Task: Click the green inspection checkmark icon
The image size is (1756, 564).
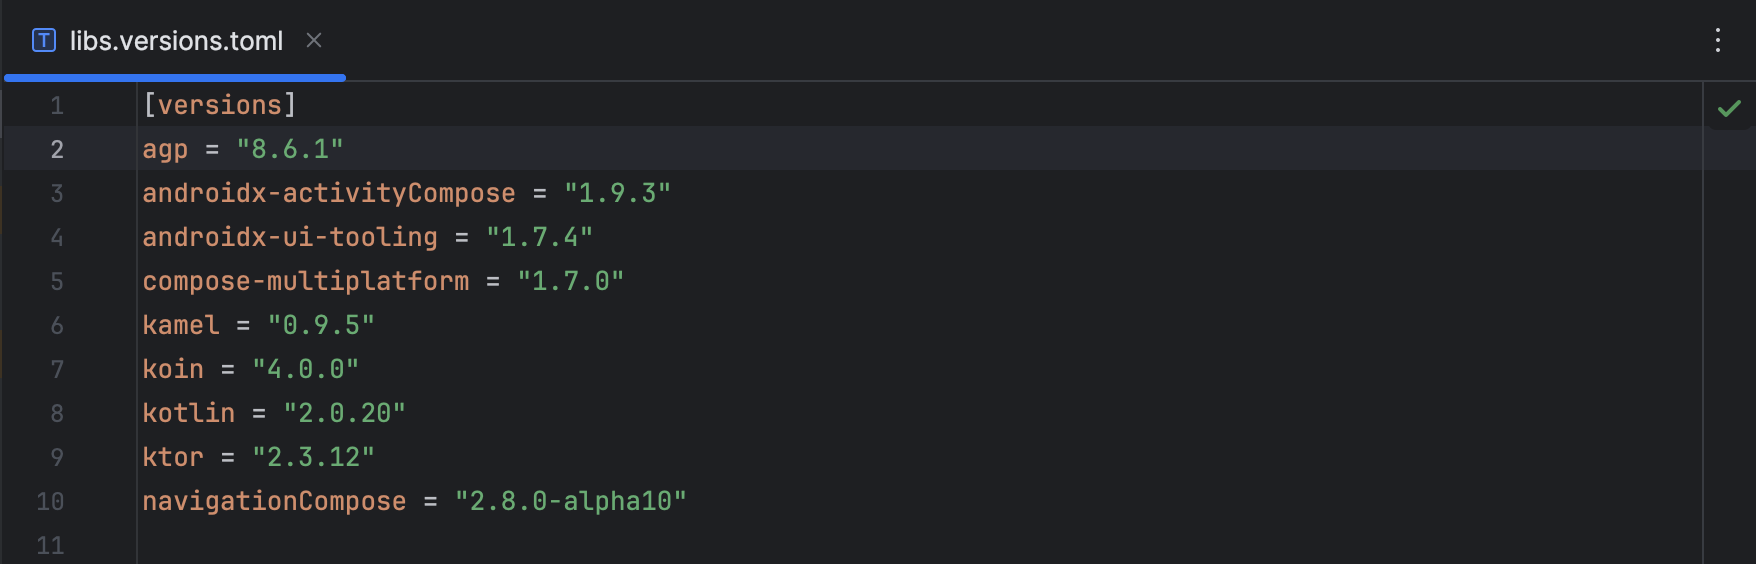Action: click(x=1729, y=108)
